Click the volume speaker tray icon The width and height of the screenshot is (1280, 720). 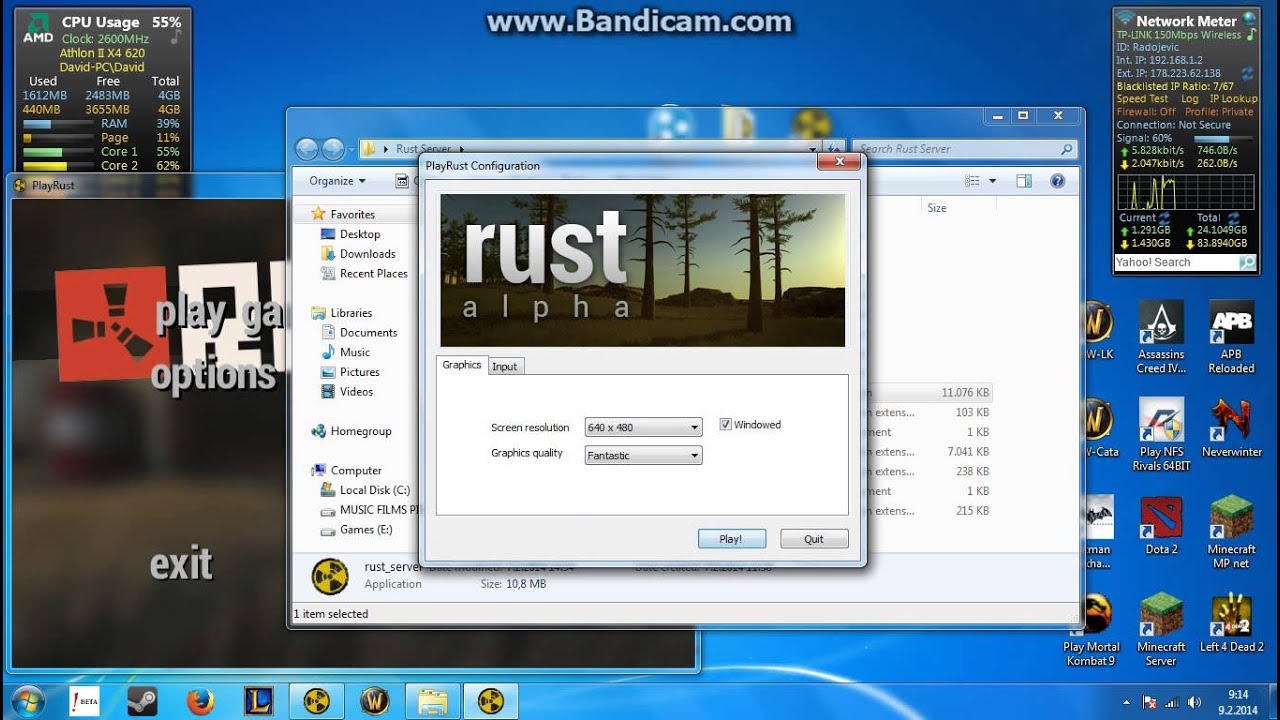1195,702
